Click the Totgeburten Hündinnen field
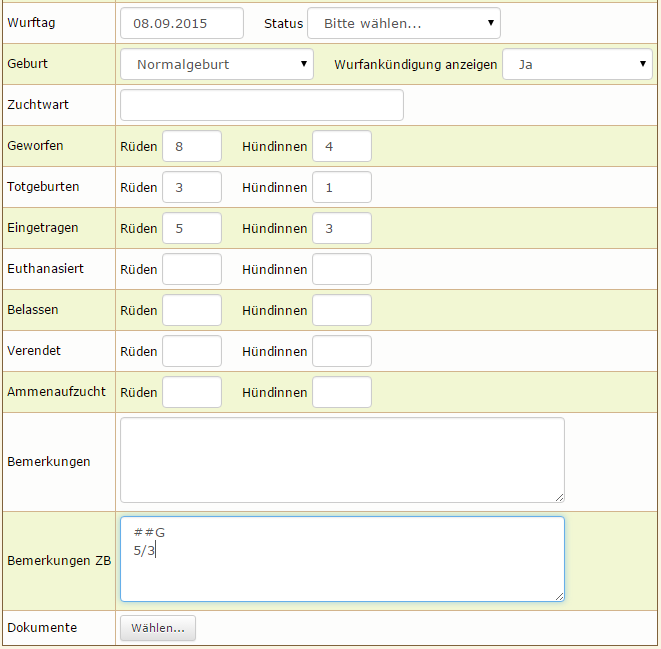This screenshot has height=649, width=661. tap(341, 187)
